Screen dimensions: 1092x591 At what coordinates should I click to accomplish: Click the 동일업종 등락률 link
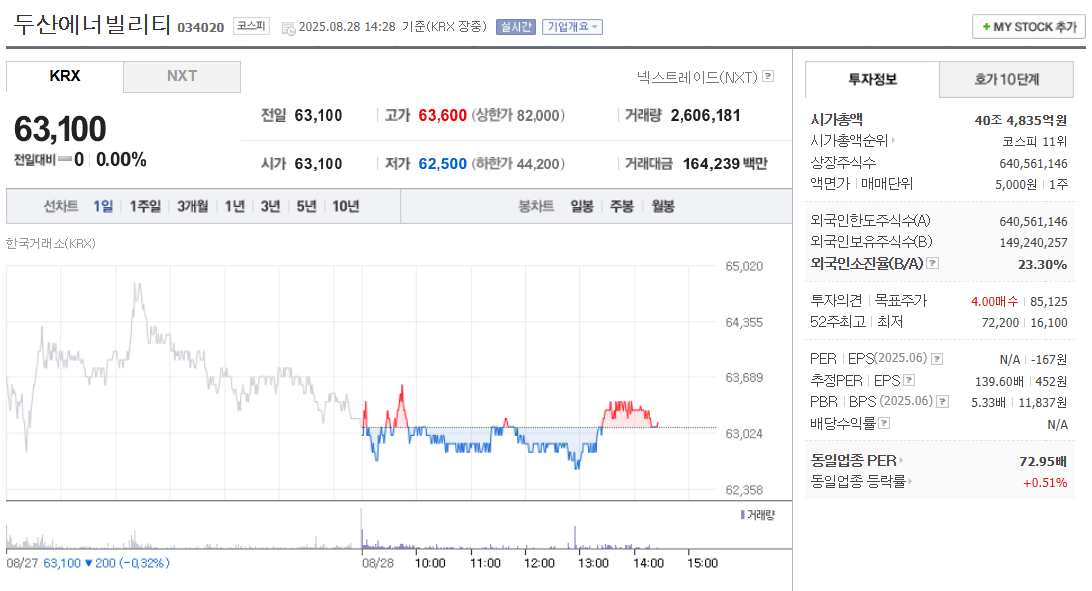click(858, 481)
